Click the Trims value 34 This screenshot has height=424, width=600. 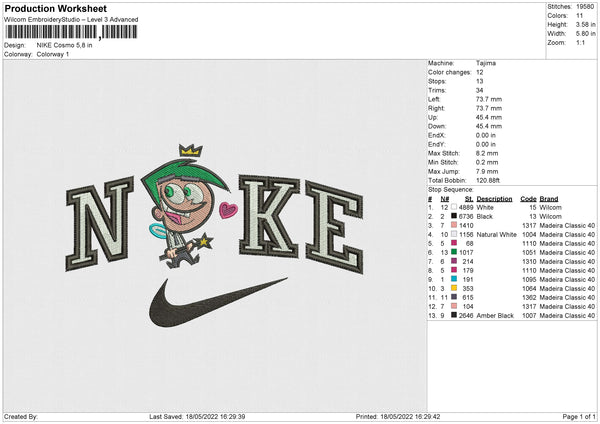click(x=479, y=90)
